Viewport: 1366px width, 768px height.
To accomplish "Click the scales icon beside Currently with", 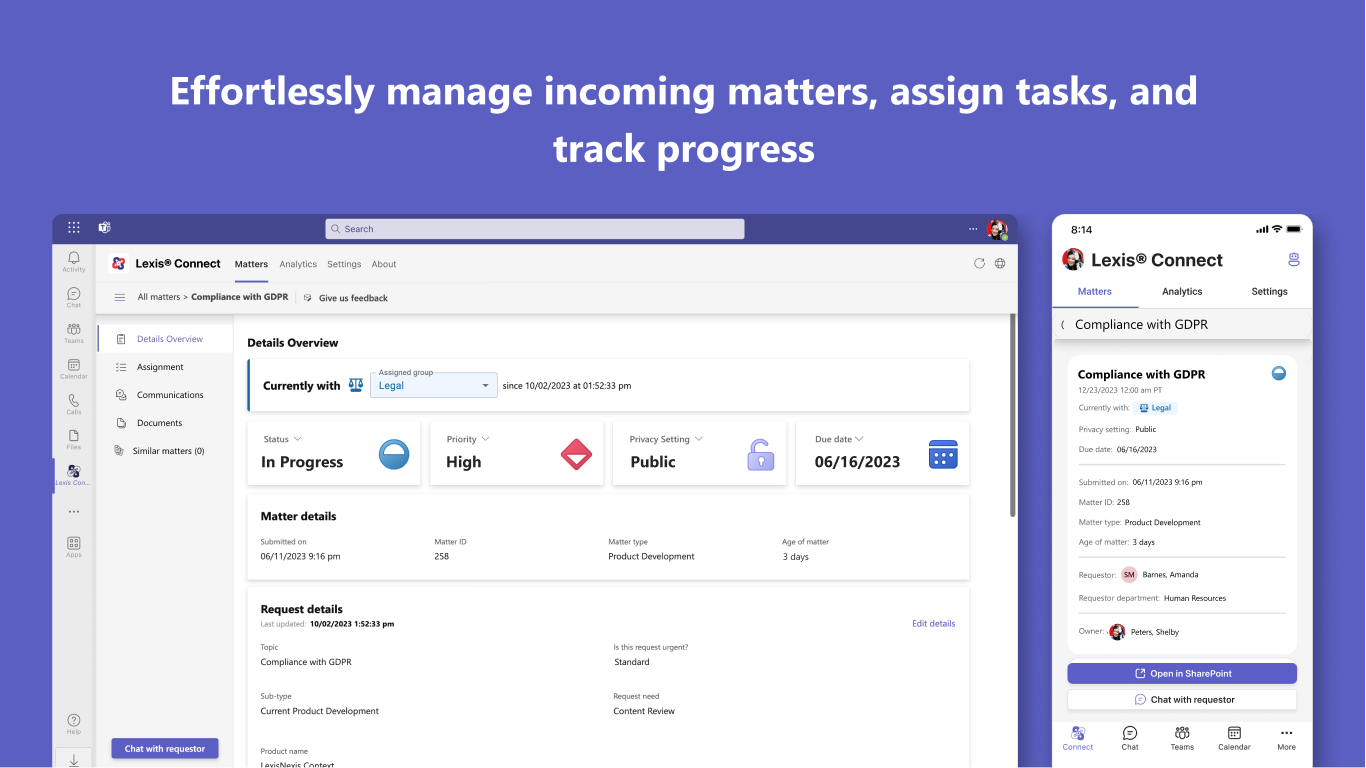I will click(356, 385).
